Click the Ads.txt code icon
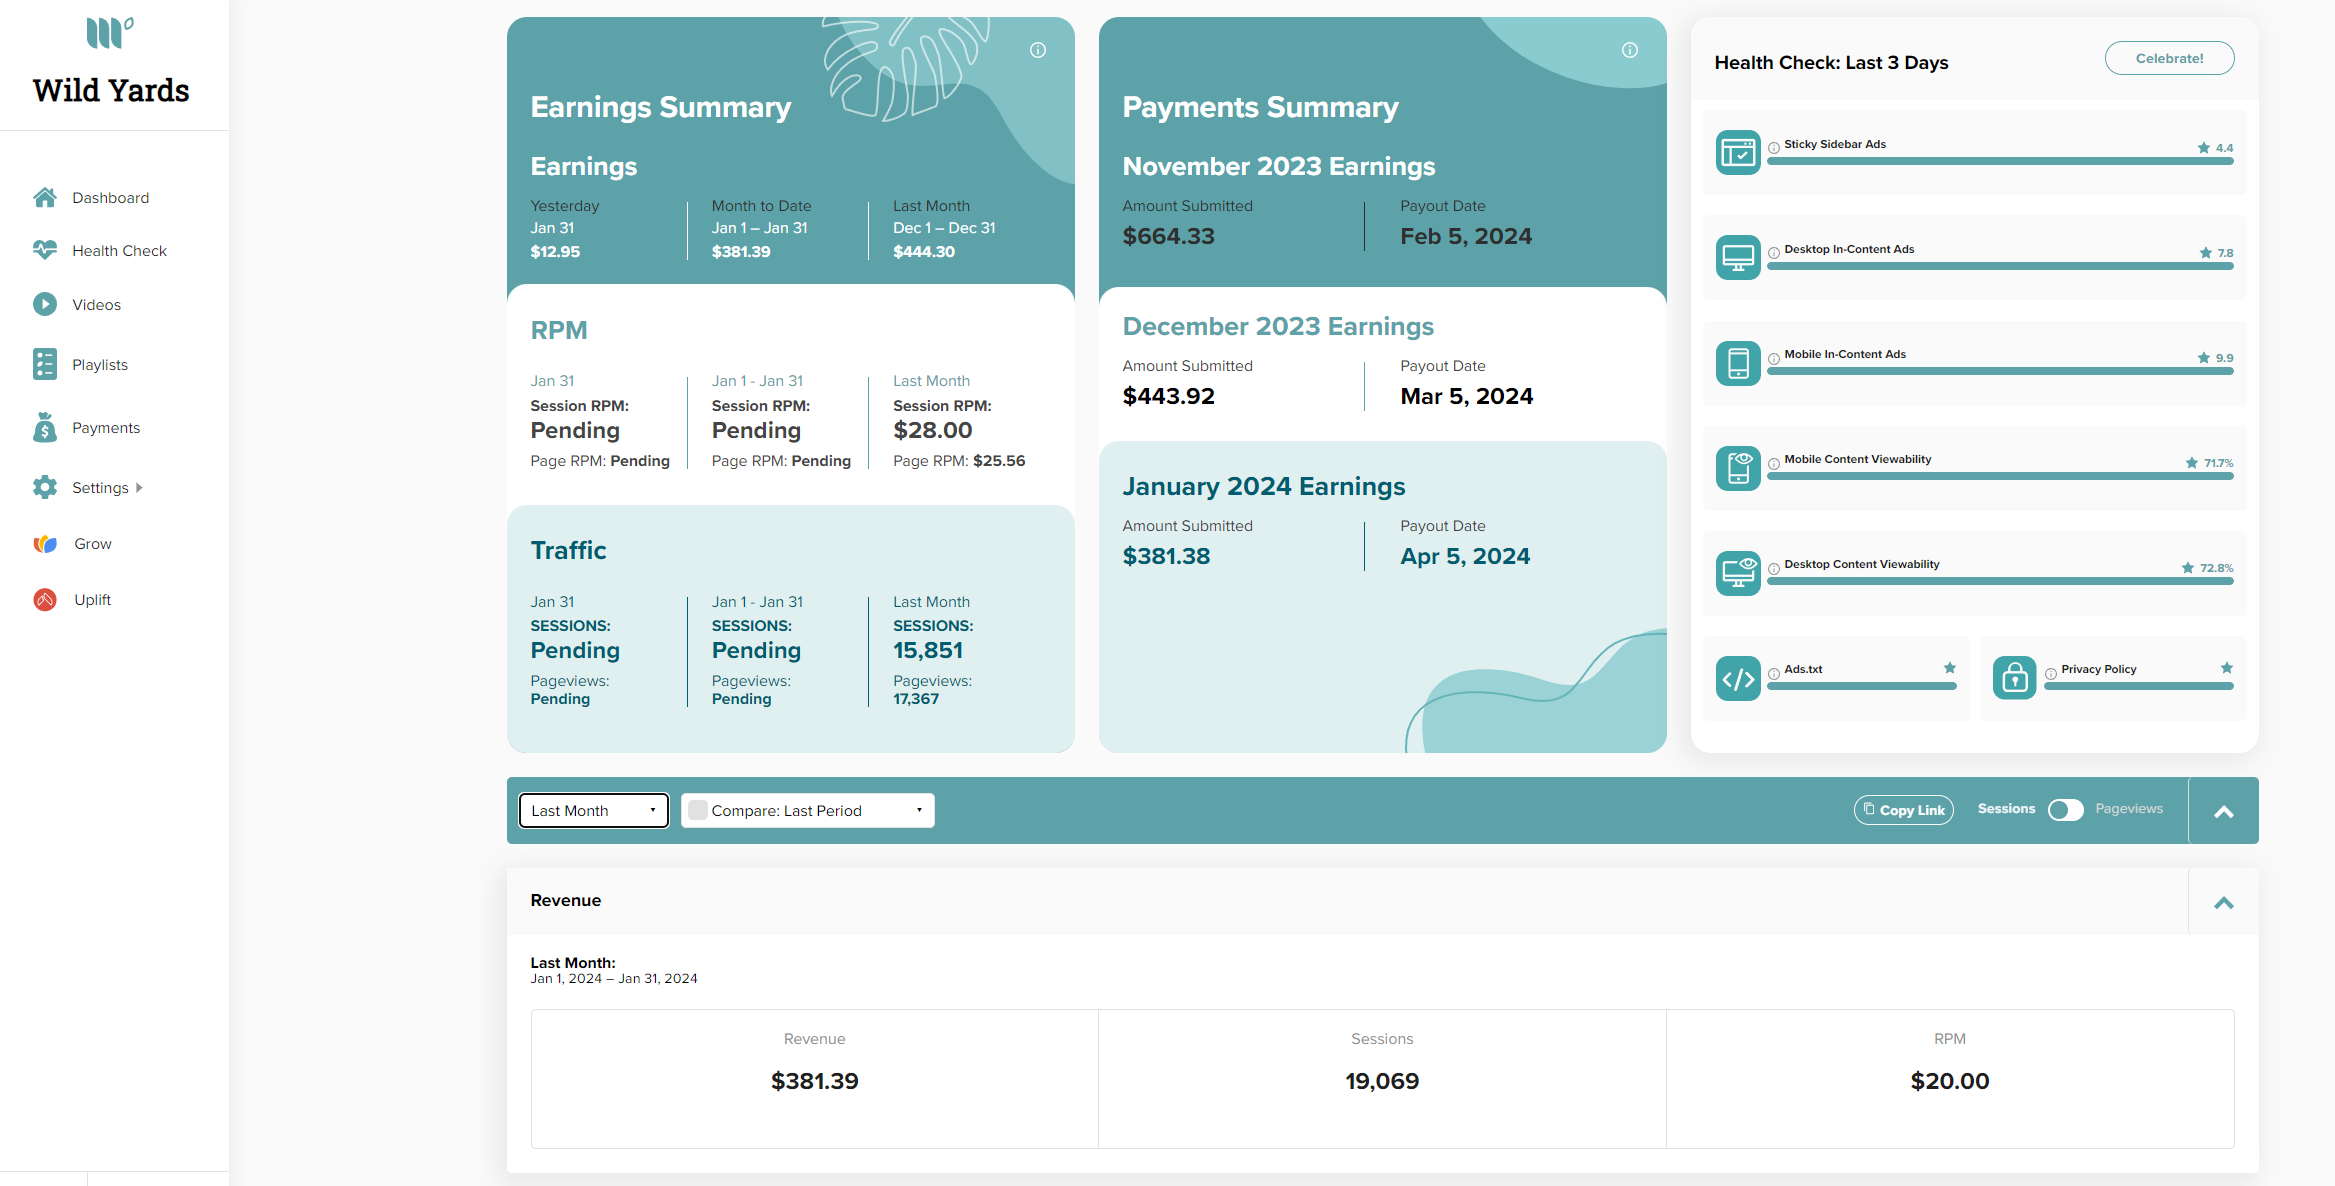Viewport: 2335px width, 1186px height. (1738, 678)
